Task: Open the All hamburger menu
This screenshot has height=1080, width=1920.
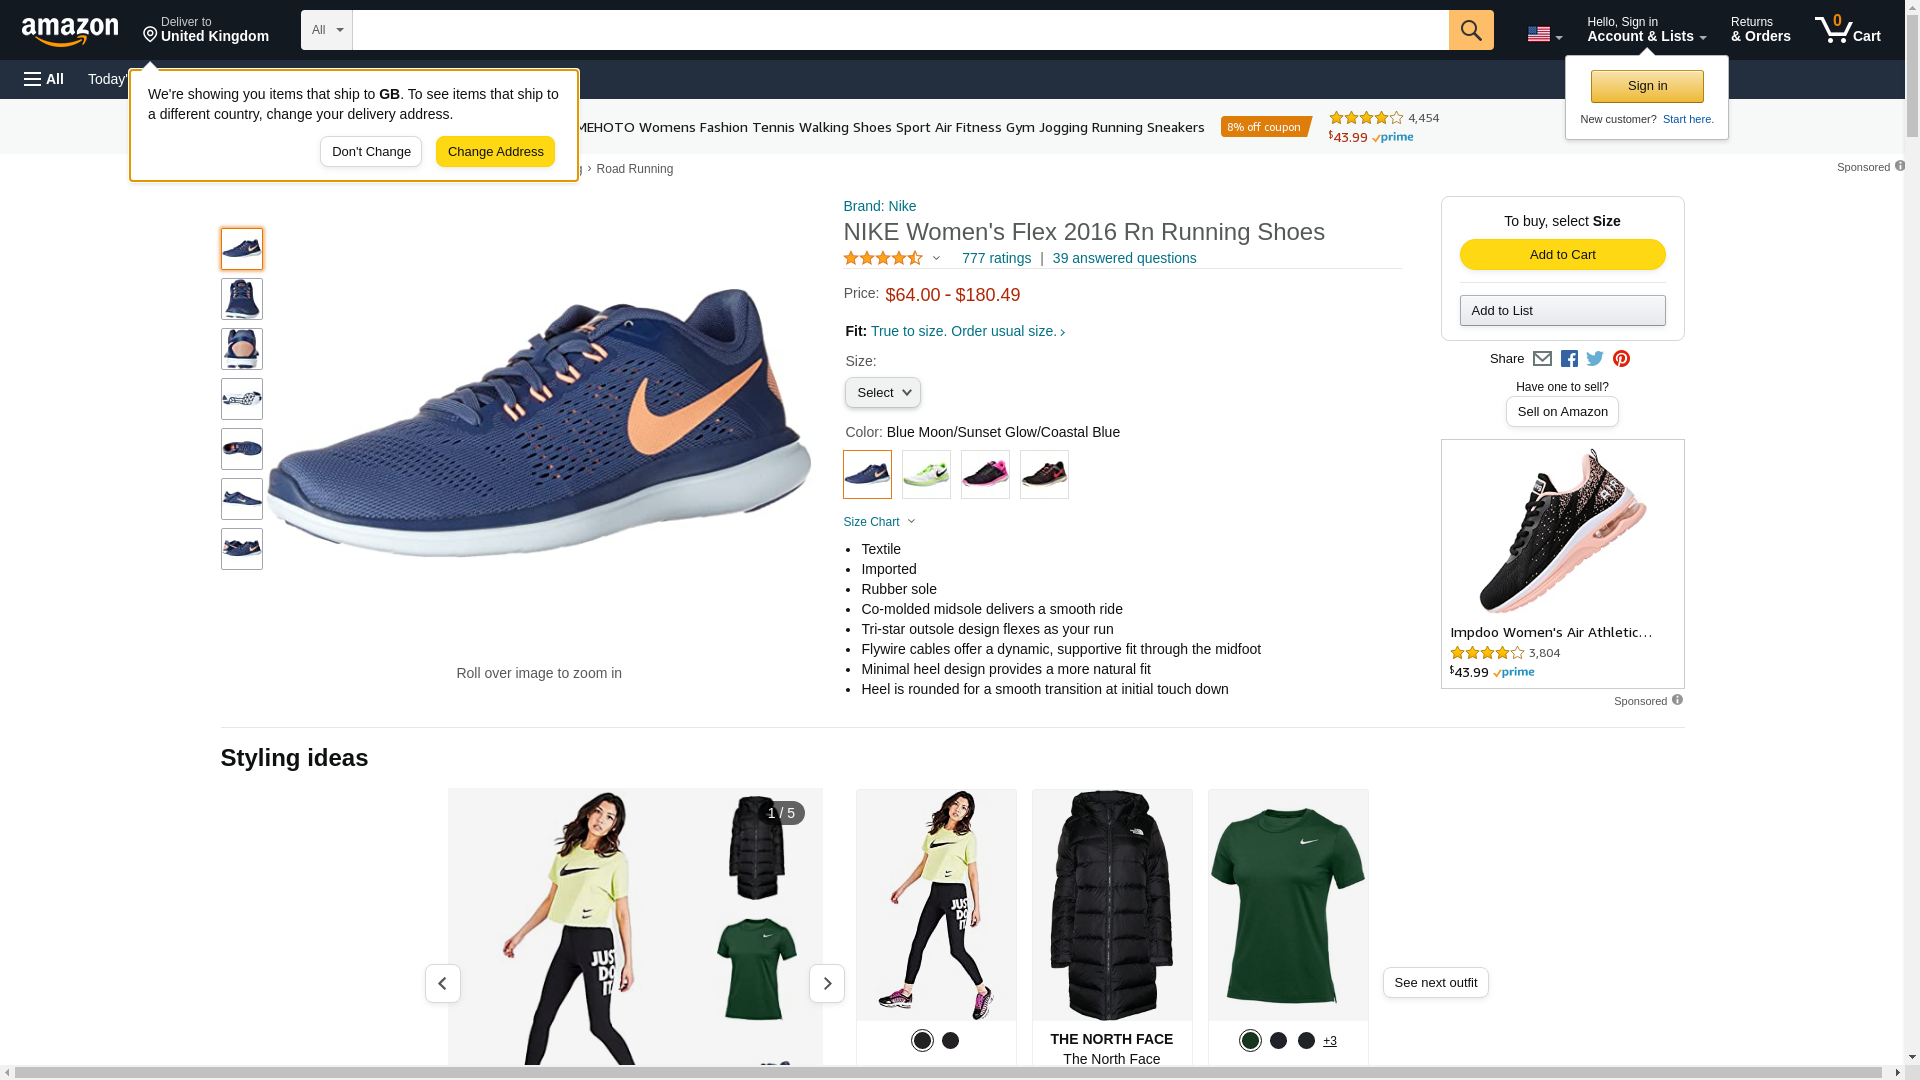Action: (44, 79)
